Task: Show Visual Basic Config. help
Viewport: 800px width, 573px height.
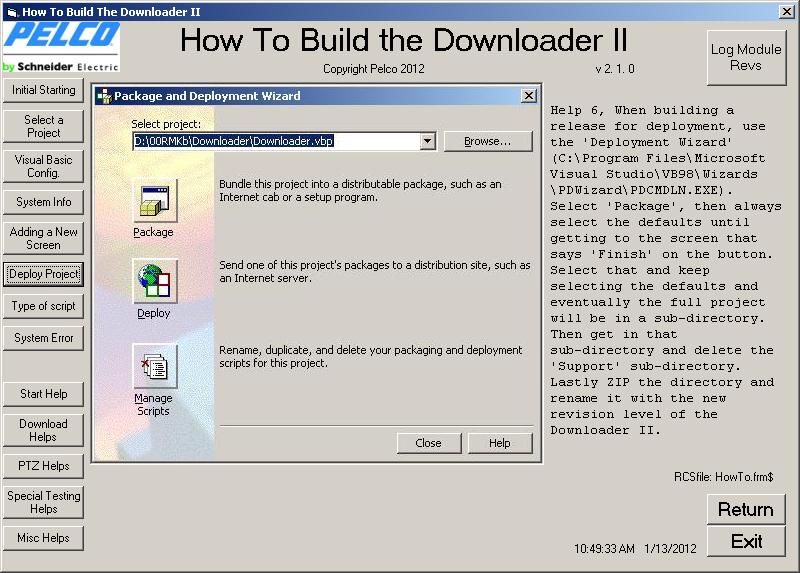Action: coord(43,166)
